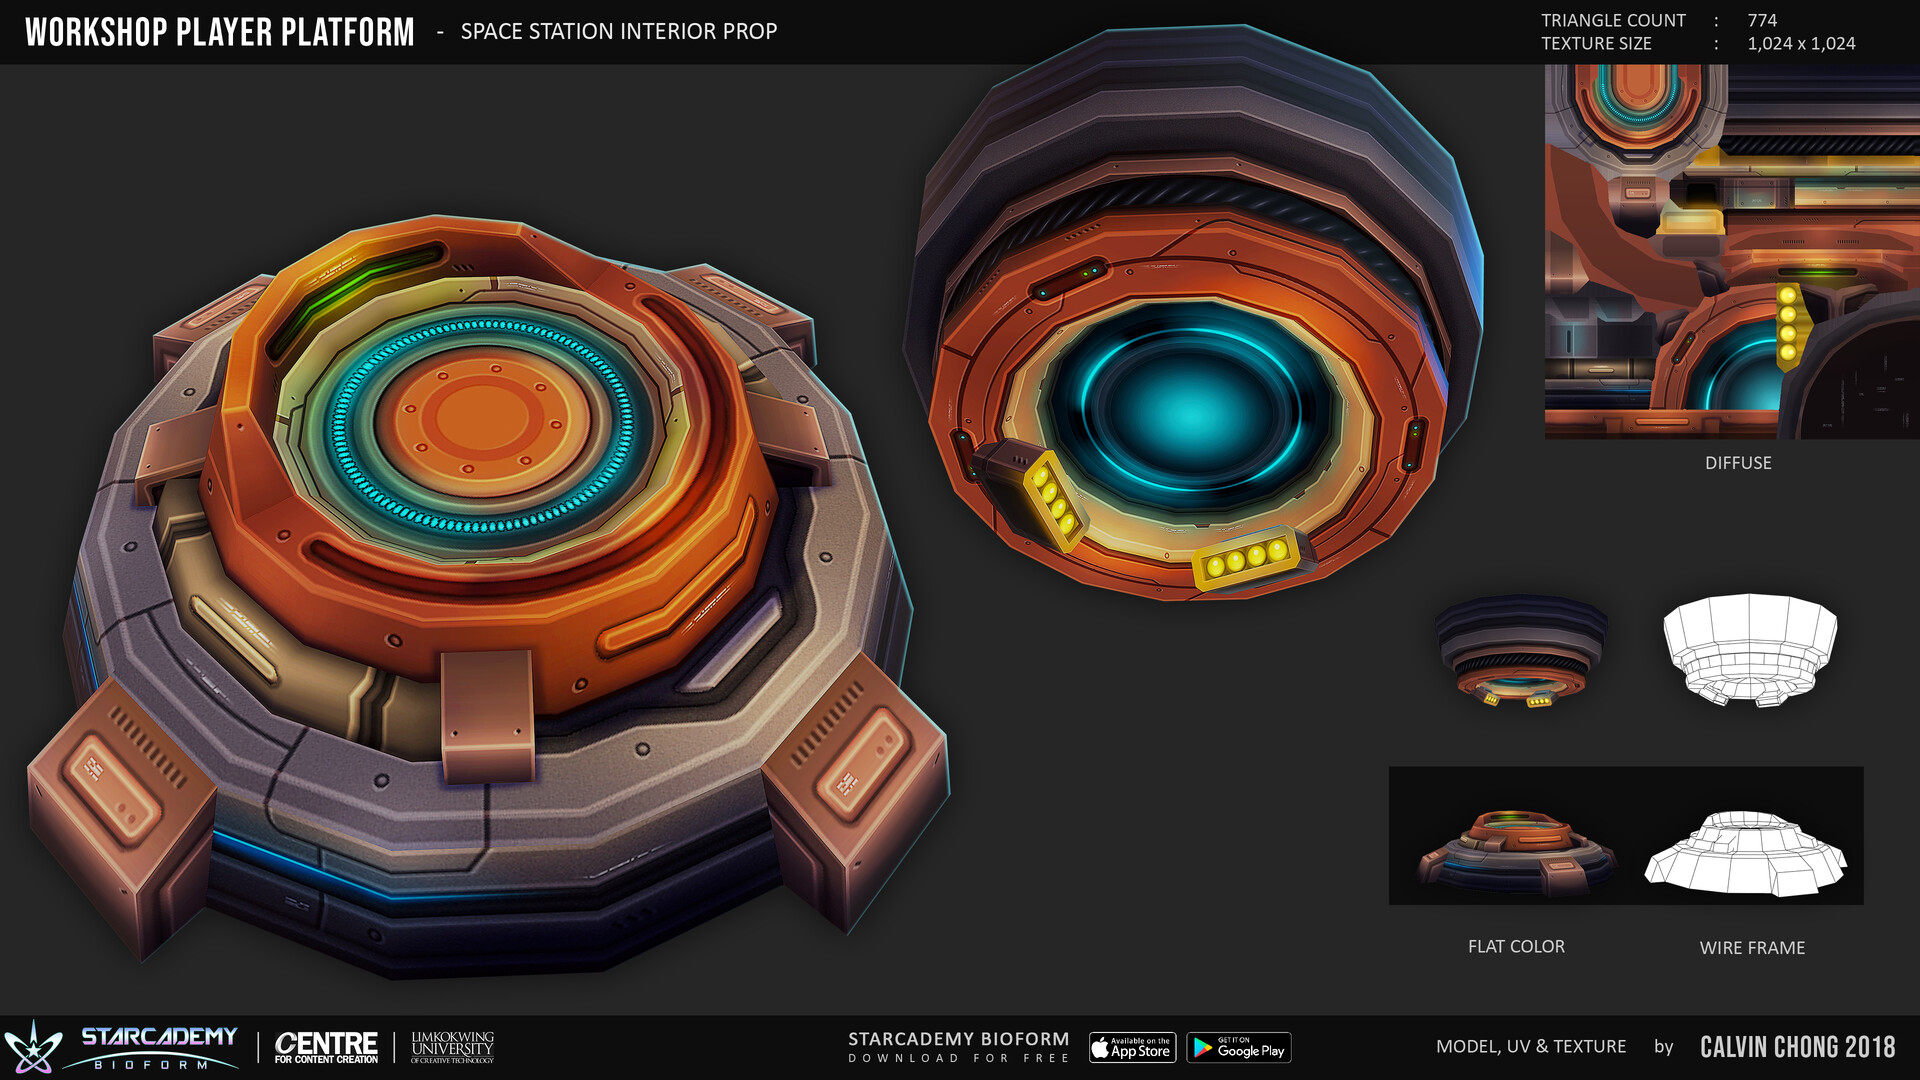The height and width of the screenshot is (1080, 1920).
Task: Click the 'STARCADEMY BIOFORM' download heading
Action: [x=959, y=1039]
